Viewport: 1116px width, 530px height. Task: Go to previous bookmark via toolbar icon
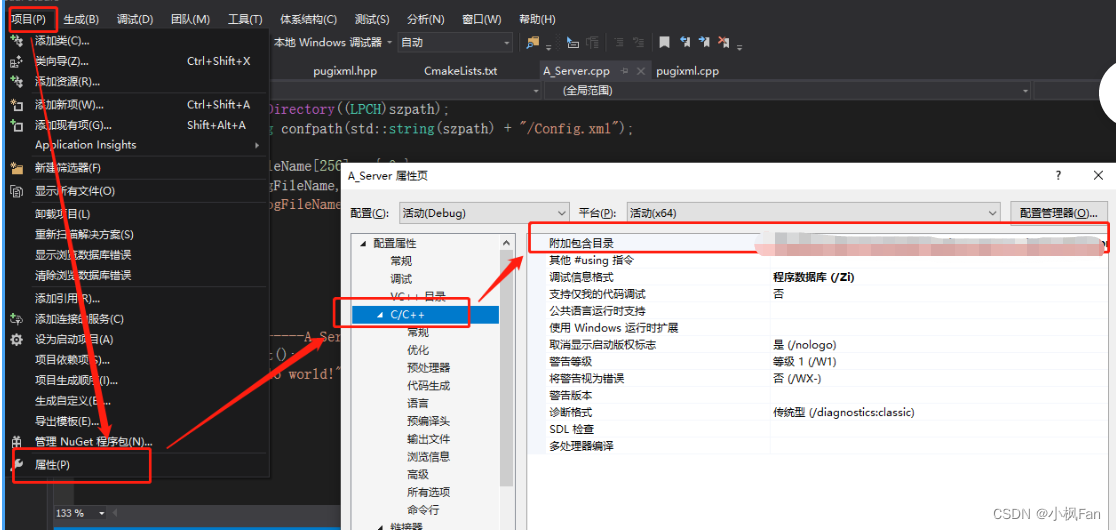coord(685,43)
